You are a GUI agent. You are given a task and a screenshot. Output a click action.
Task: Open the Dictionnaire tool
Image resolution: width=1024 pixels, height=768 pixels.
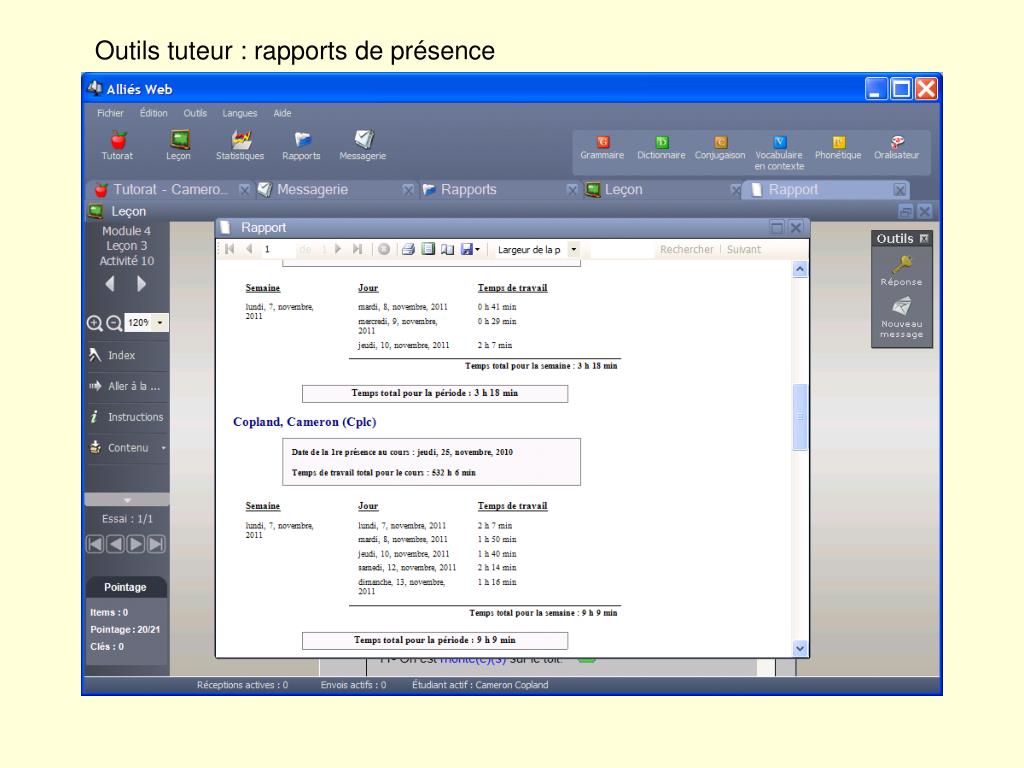tap(661, 148)
